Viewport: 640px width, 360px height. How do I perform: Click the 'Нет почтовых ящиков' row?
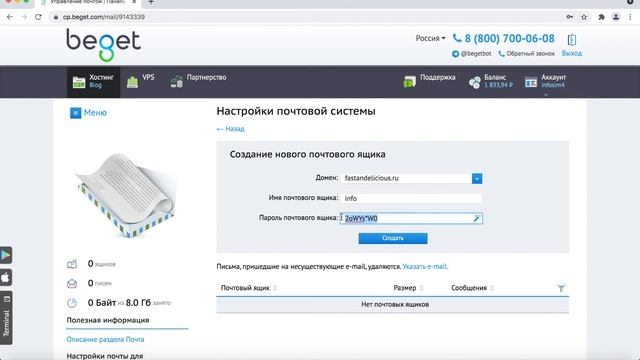[x=393, y=304]
